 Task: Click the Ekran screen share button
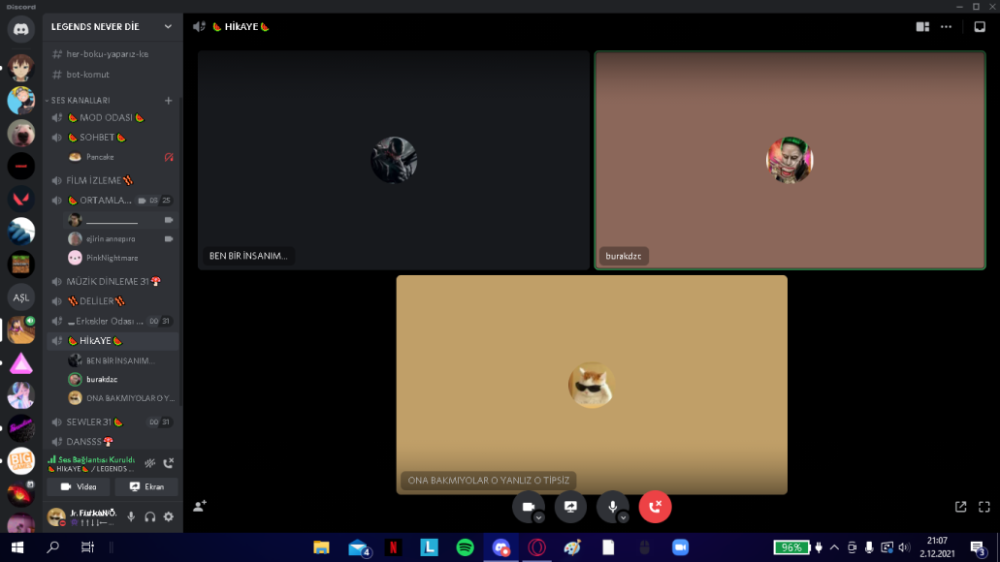[x=146, y=487]
